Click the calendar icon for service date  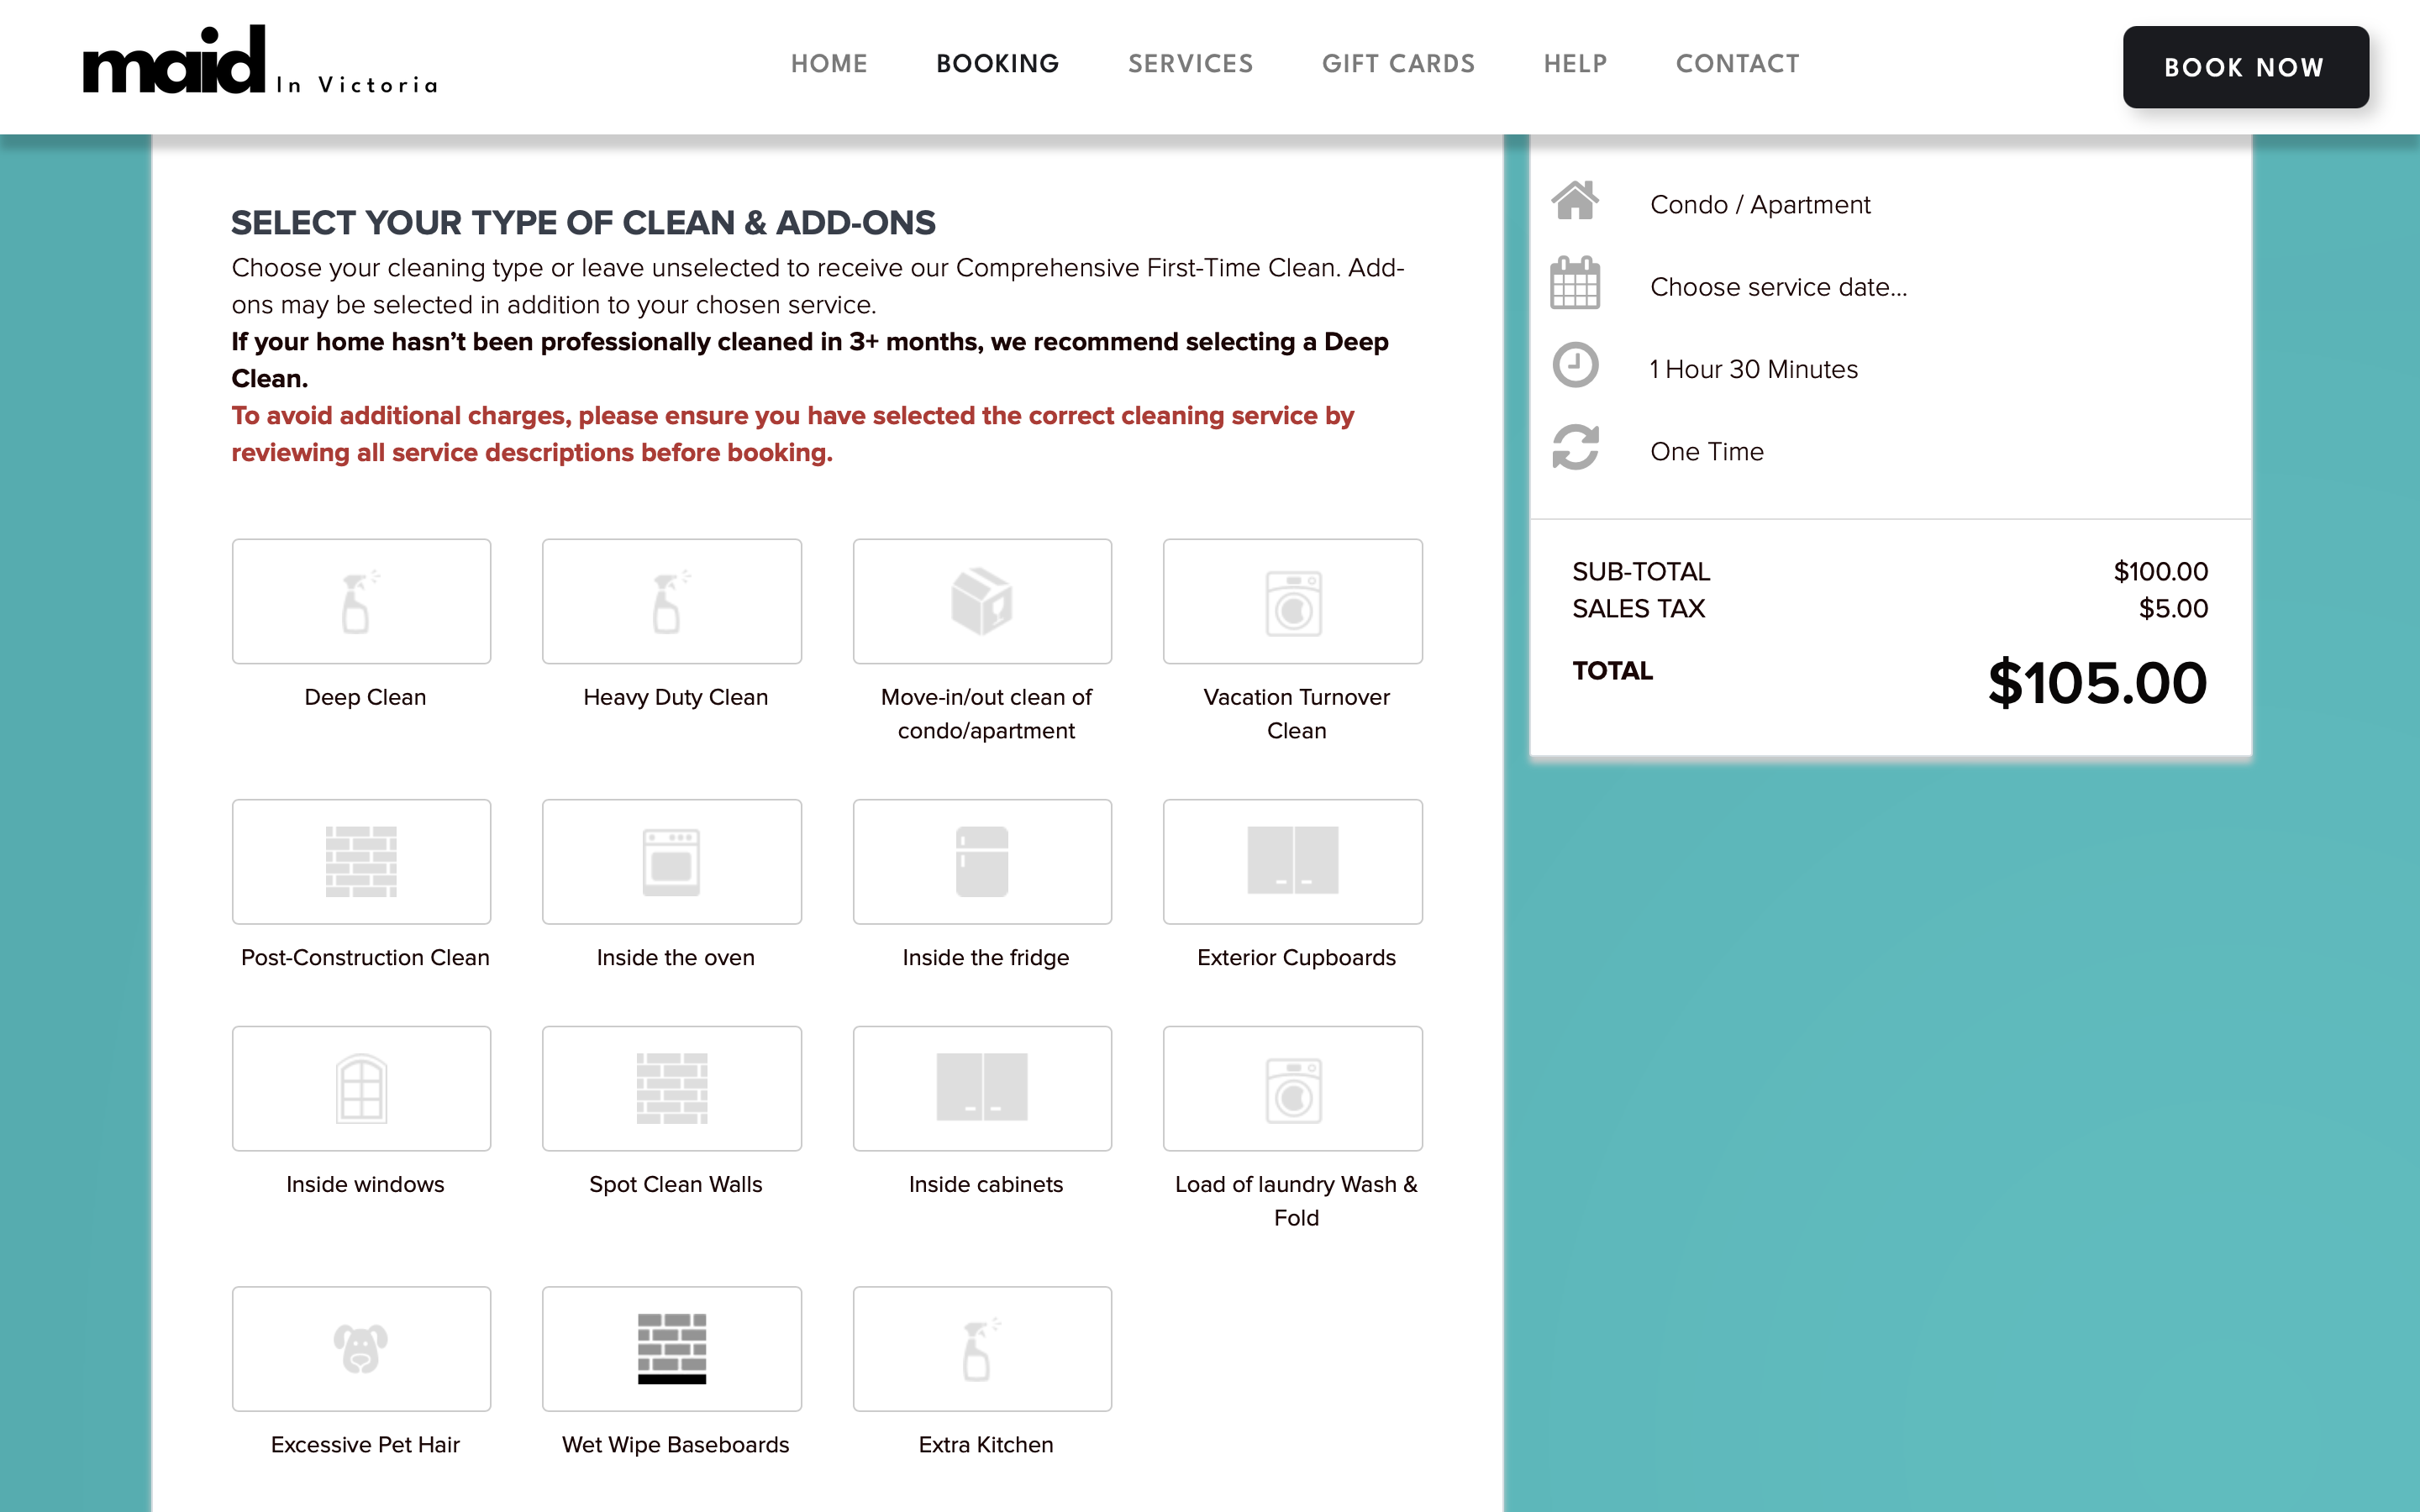pos(1575,283)
